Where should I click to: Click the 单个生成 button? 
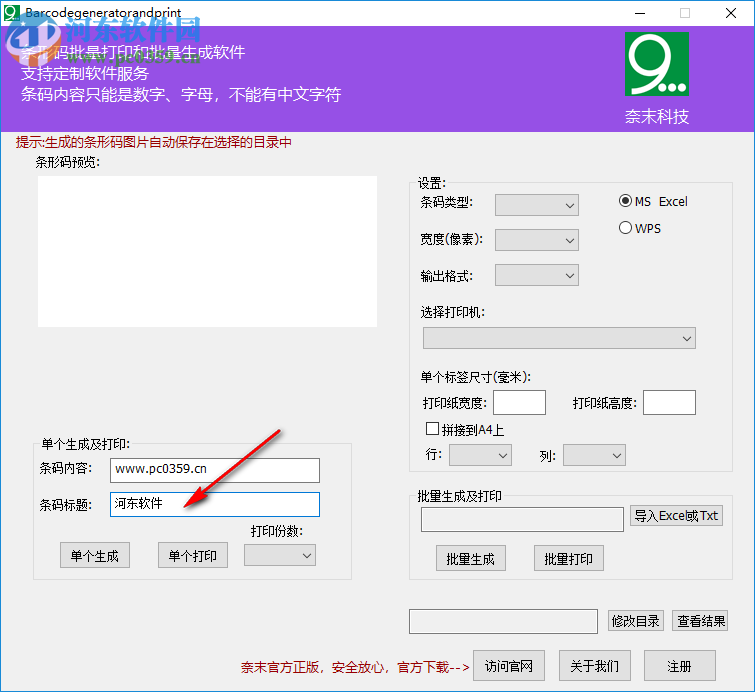click(x=95, y=556)
